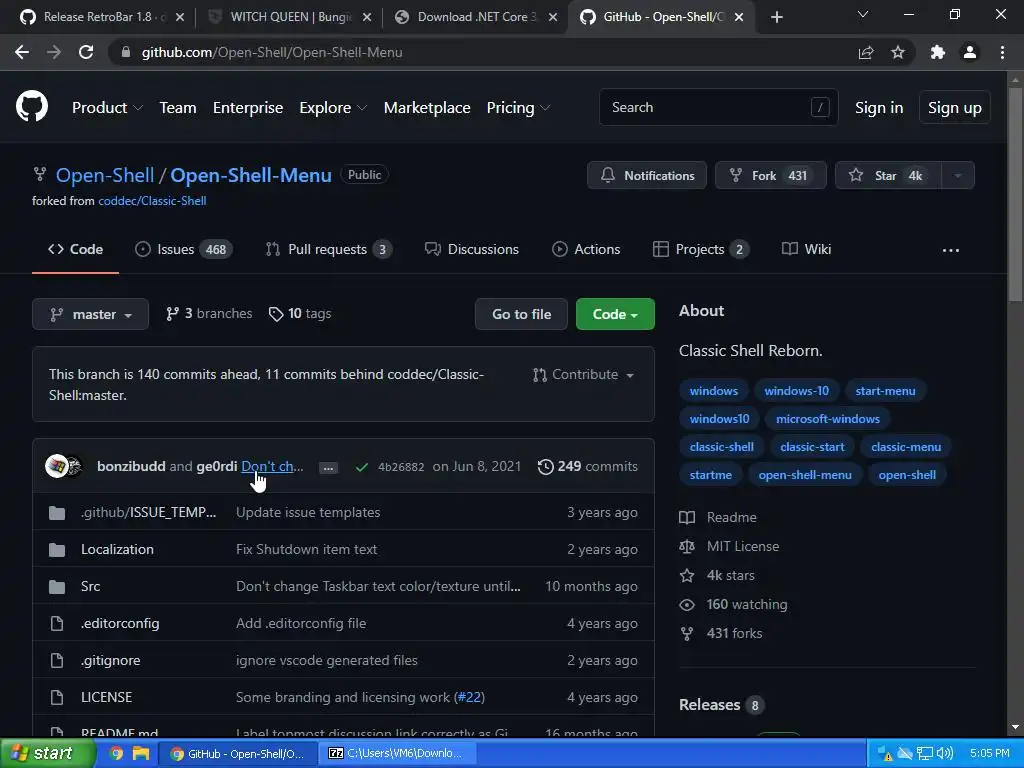The width and height of the screenshot is (1024, 768).
Task: Click the network icon in system tray
Action: pos(925,753)
